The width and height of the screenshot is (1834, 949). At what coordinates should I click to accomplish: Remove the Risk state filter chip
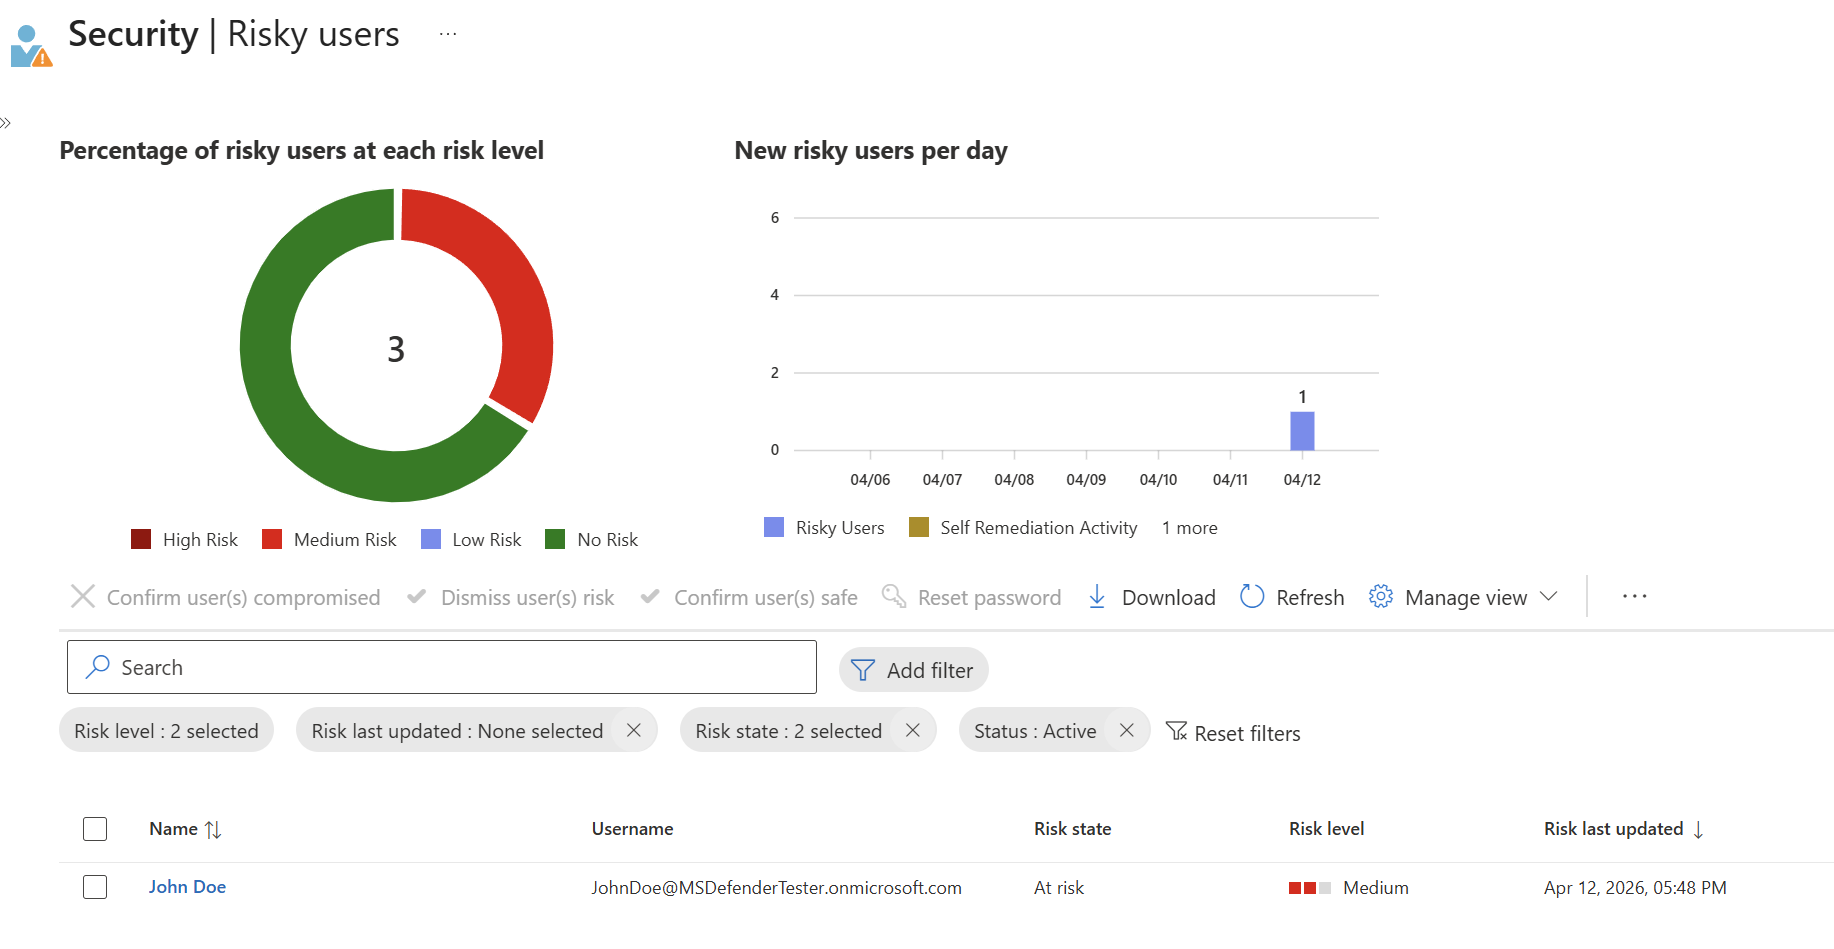pyautogui.click(x=913, y=731)
